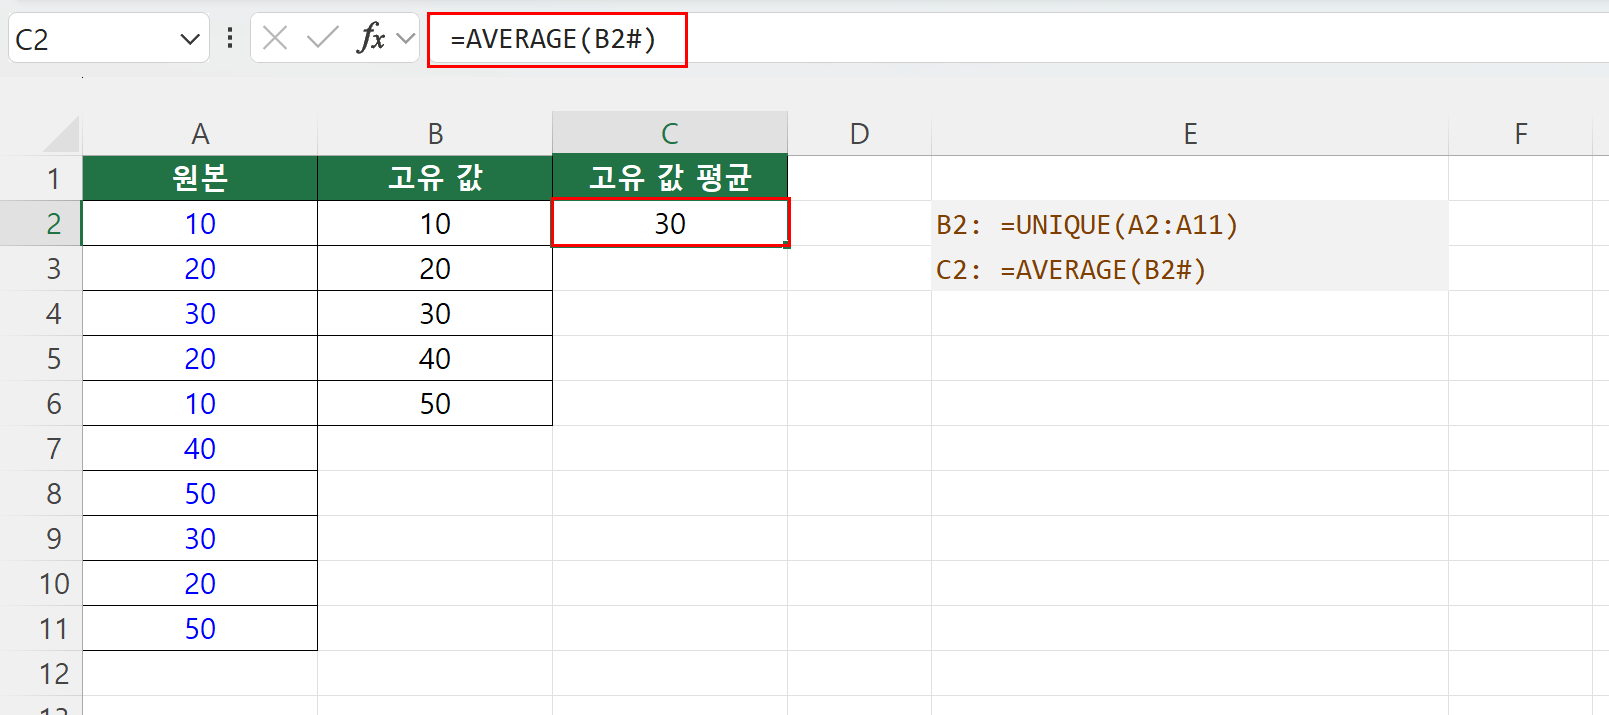1609x715 pixels.
Task: Click cell A2 with value 10
Action: (x=200, y=224)
